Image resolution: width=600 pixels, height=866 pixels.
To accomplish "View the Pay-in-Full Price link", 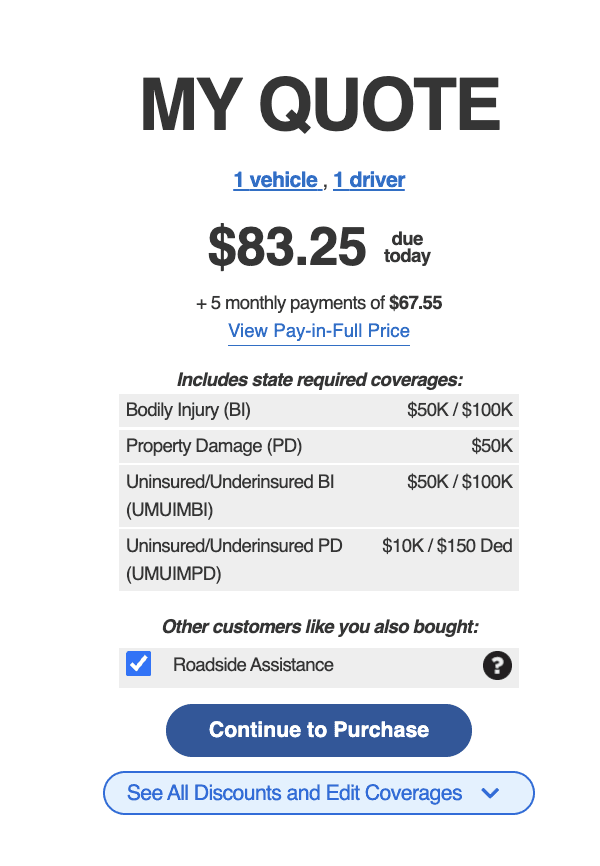I will [x=319, y=331].
